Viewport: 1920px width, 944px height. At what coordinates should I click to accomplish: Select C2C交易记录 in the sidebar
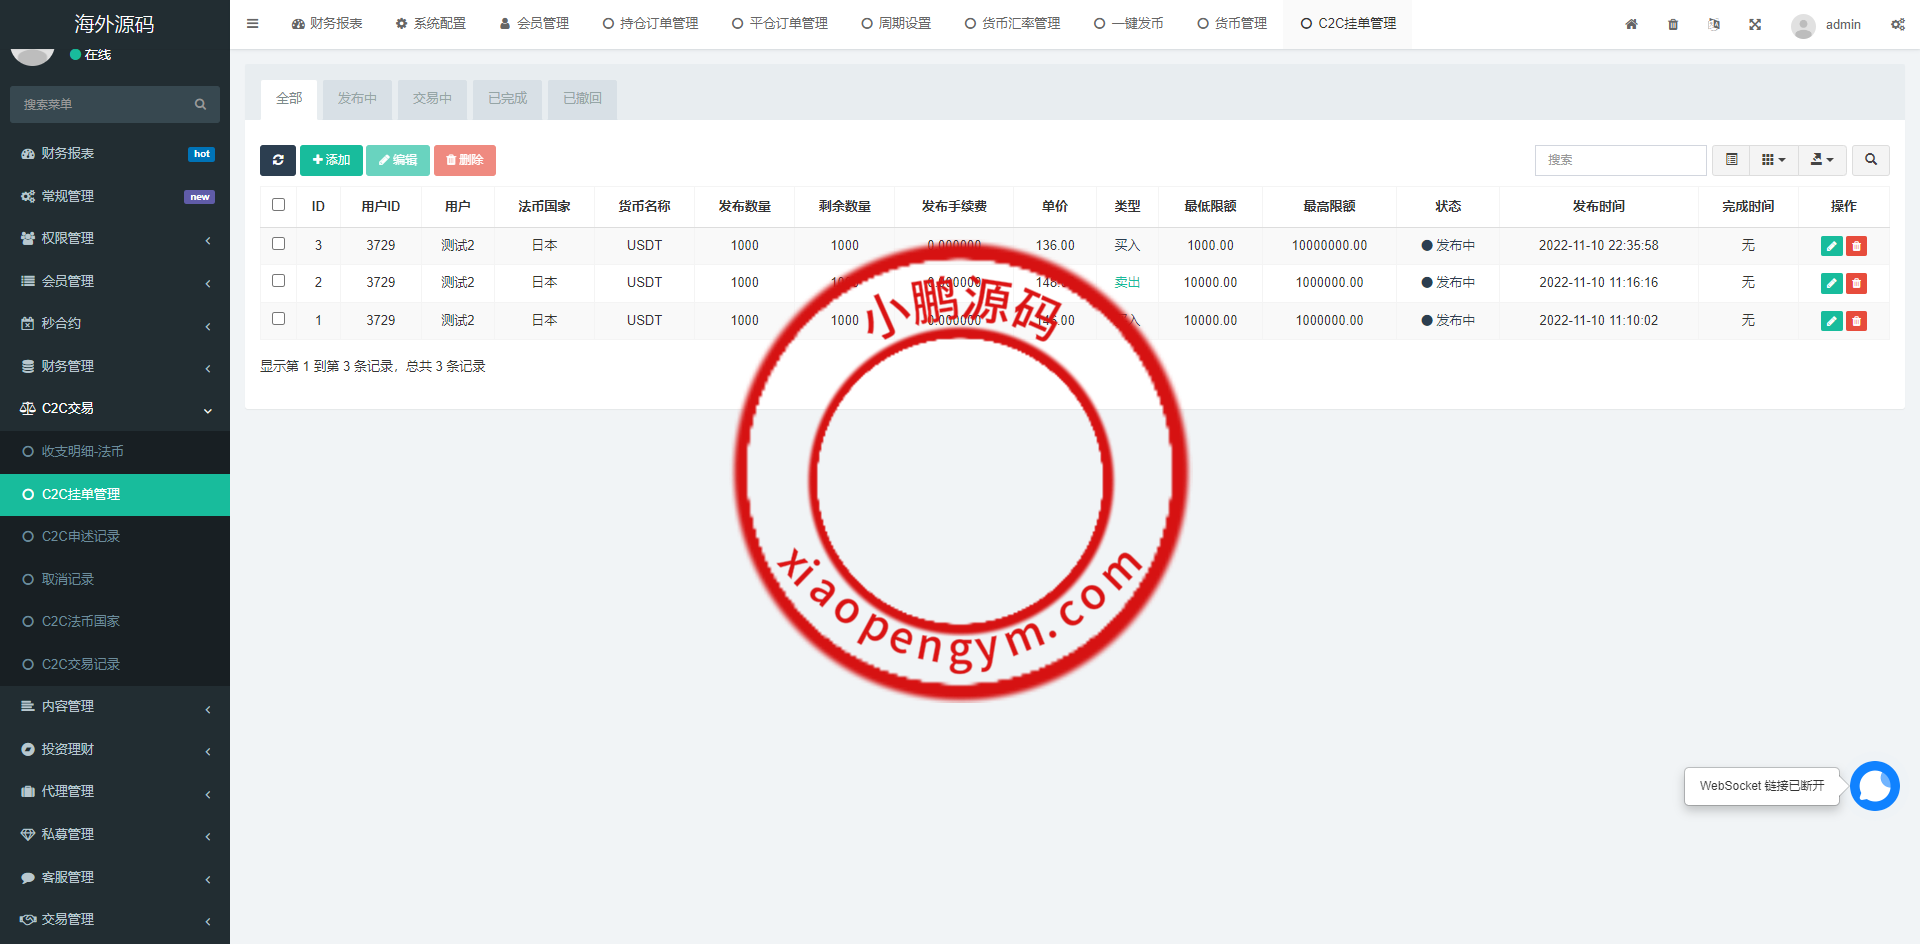(x=80, y=663)
